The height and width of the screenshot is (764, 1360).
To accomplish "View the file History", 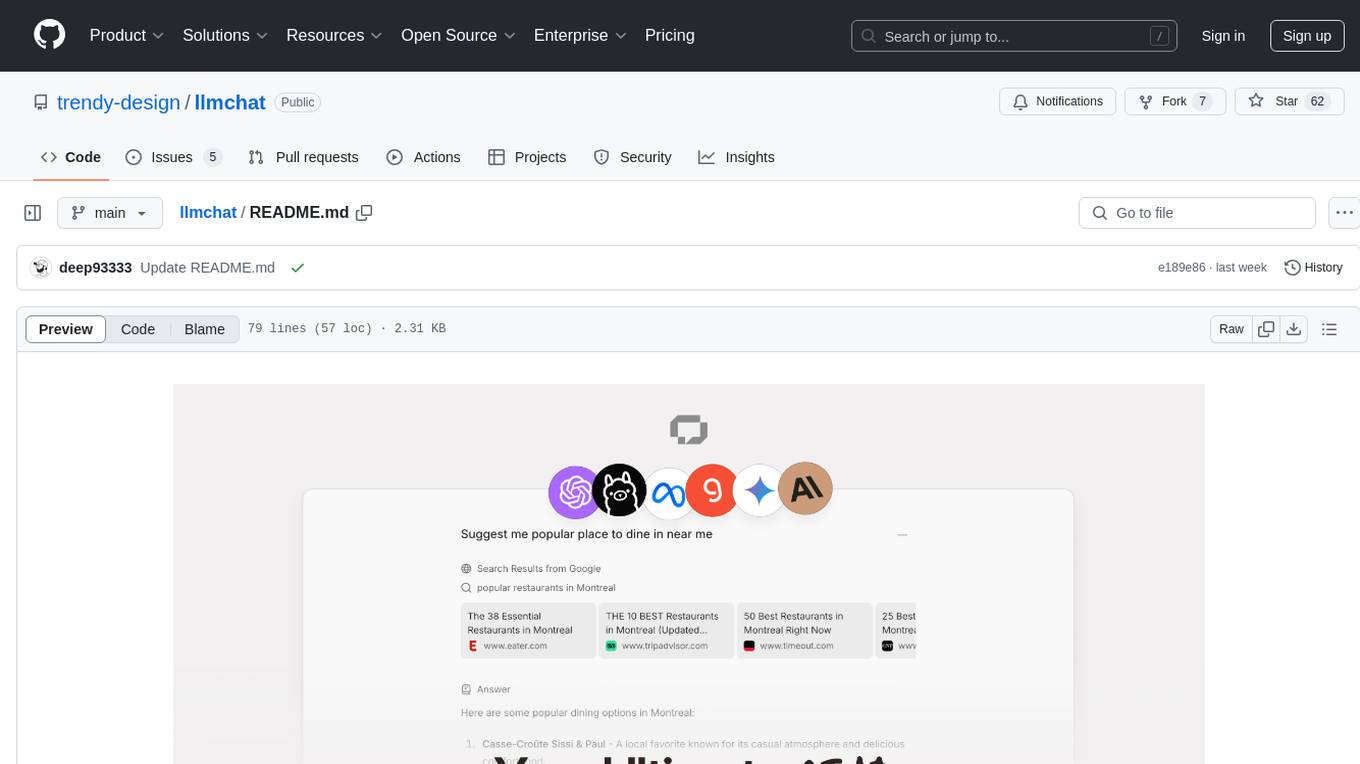I will [1313, 267].
